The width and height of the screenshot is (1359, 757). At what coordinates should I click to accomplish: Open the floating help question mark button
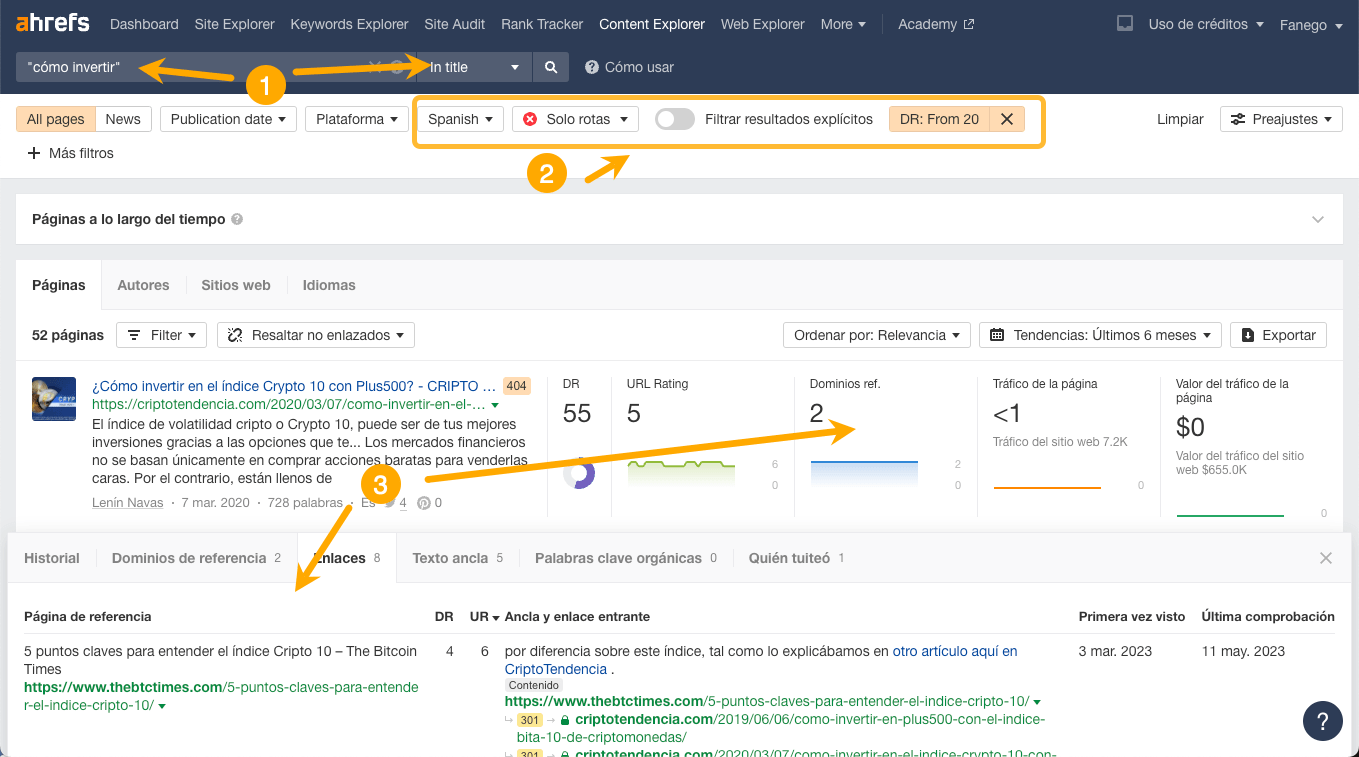[1322, 721]
